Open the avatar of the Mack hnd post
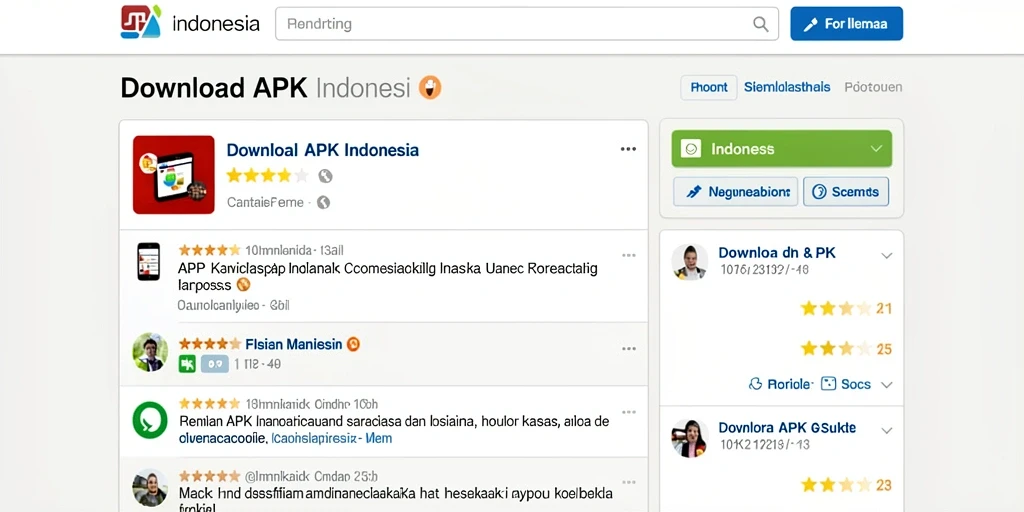The width and height of the screenshot is (1024, 512). [x=150, y=487]
